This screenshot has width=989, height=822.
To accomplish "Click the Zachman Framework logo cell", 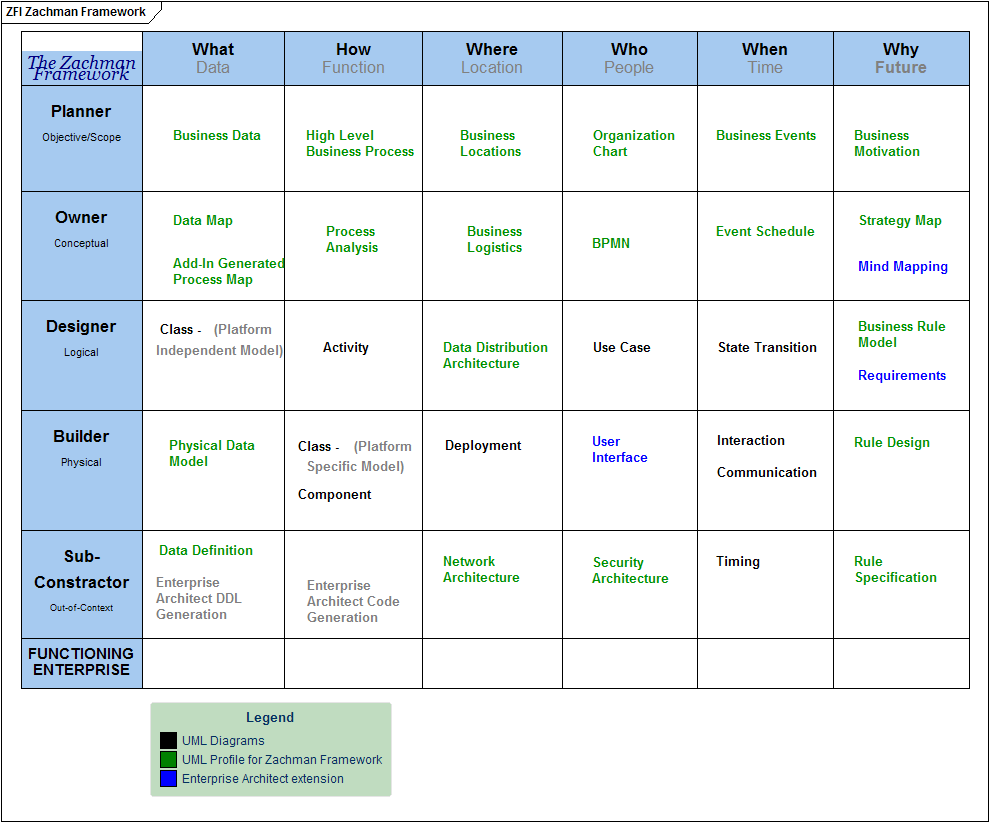I will pos(80,66).
